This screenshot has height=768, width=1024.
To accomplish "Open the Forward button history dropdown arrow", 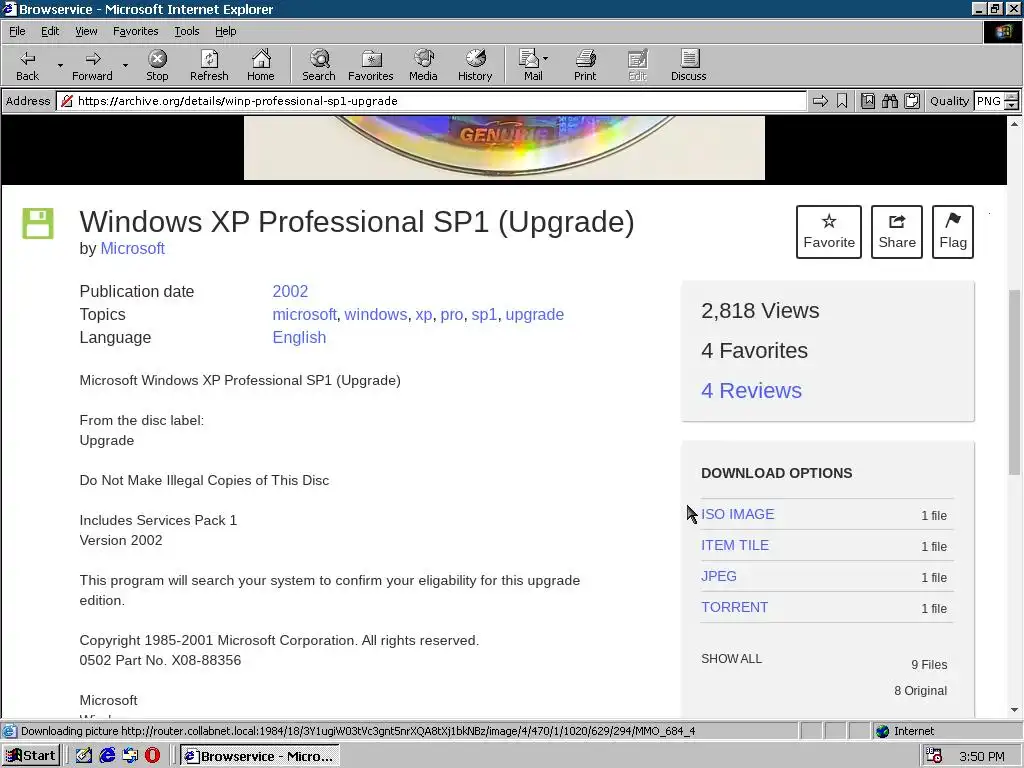I will pyautogui.click(x=125, y=65).
